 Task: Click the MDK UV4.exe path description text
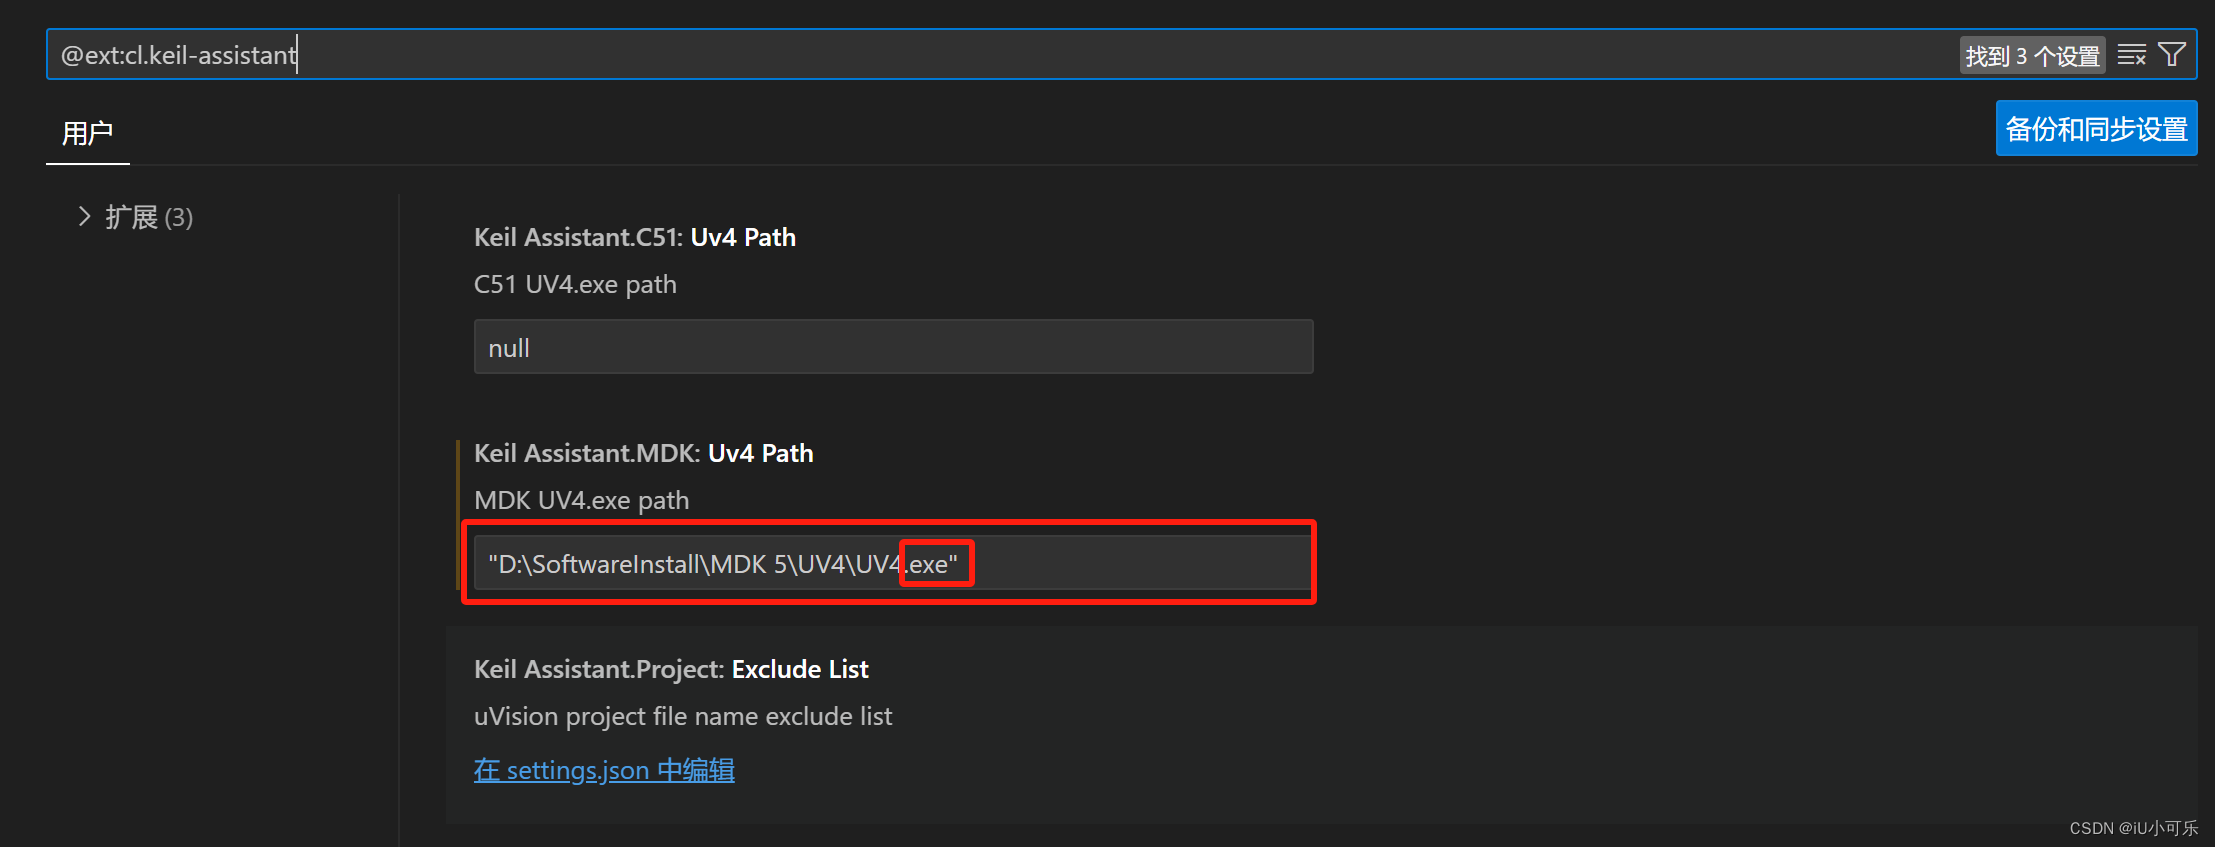(581, 500)
